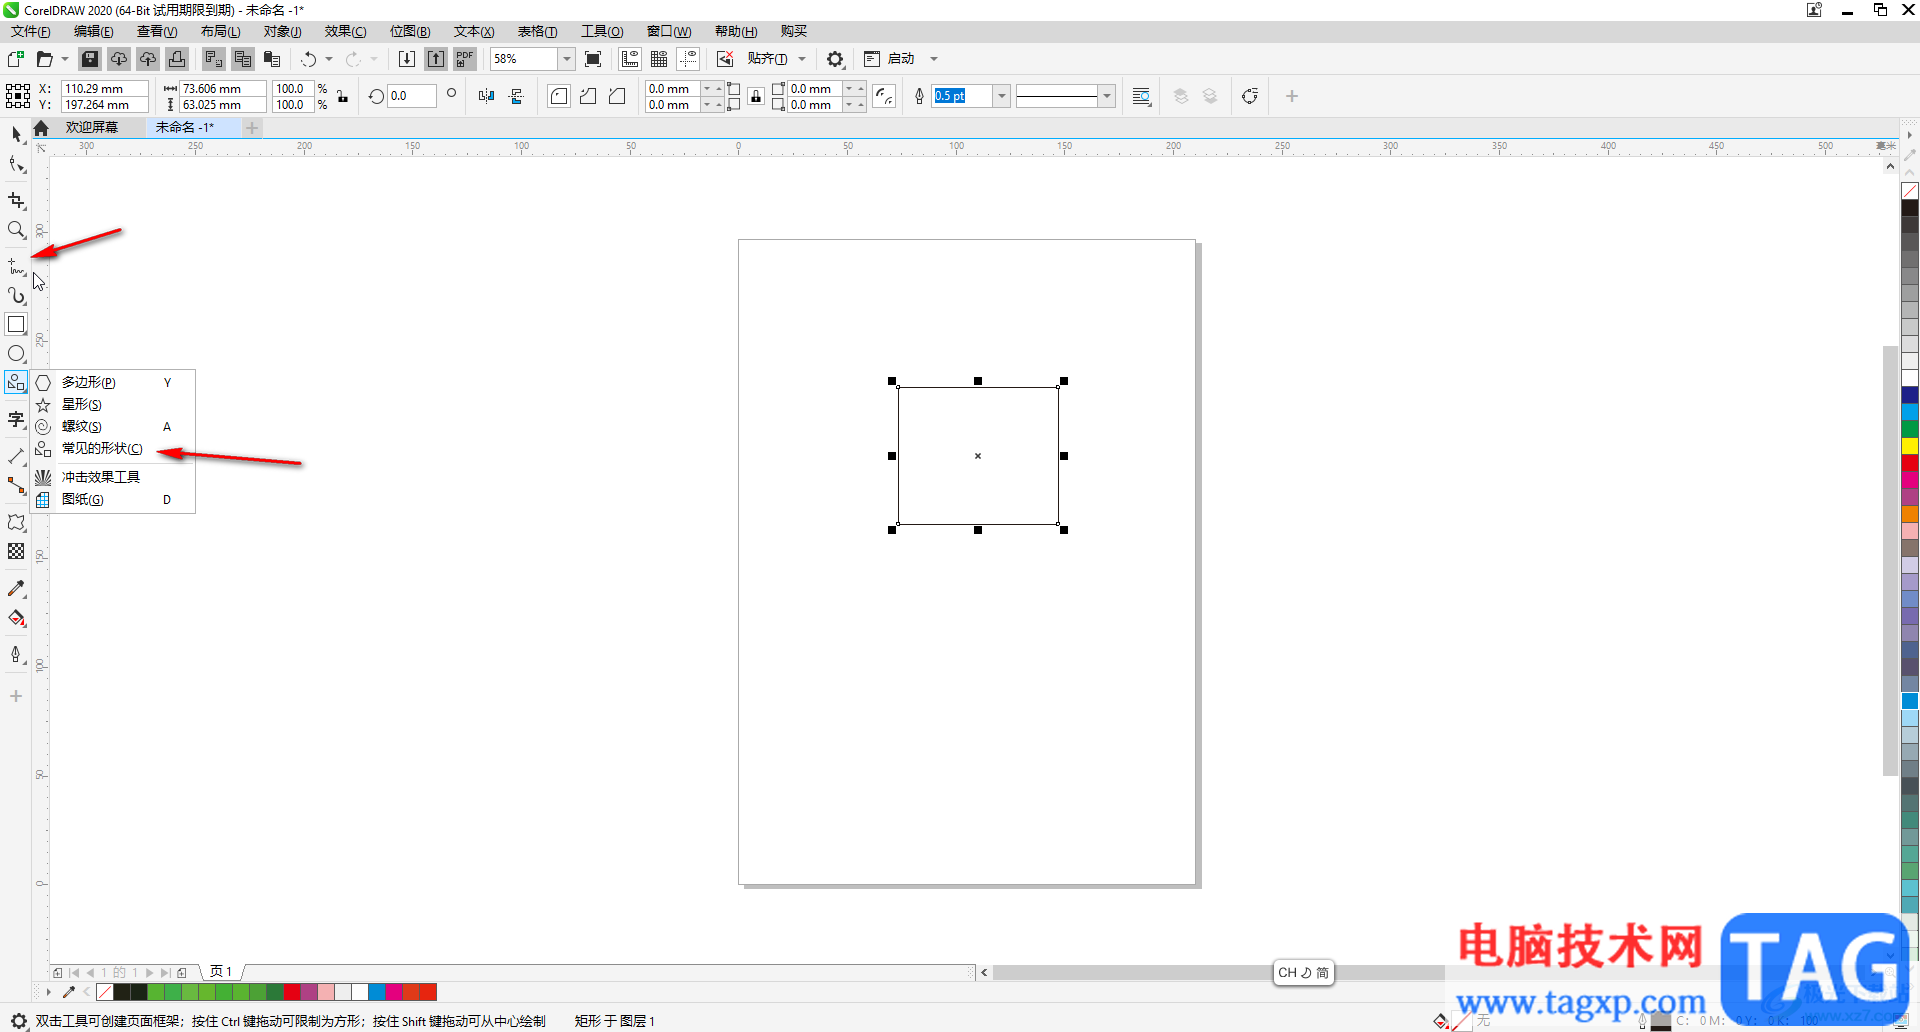Toggle the lock ratio padlock

point(343,96)
